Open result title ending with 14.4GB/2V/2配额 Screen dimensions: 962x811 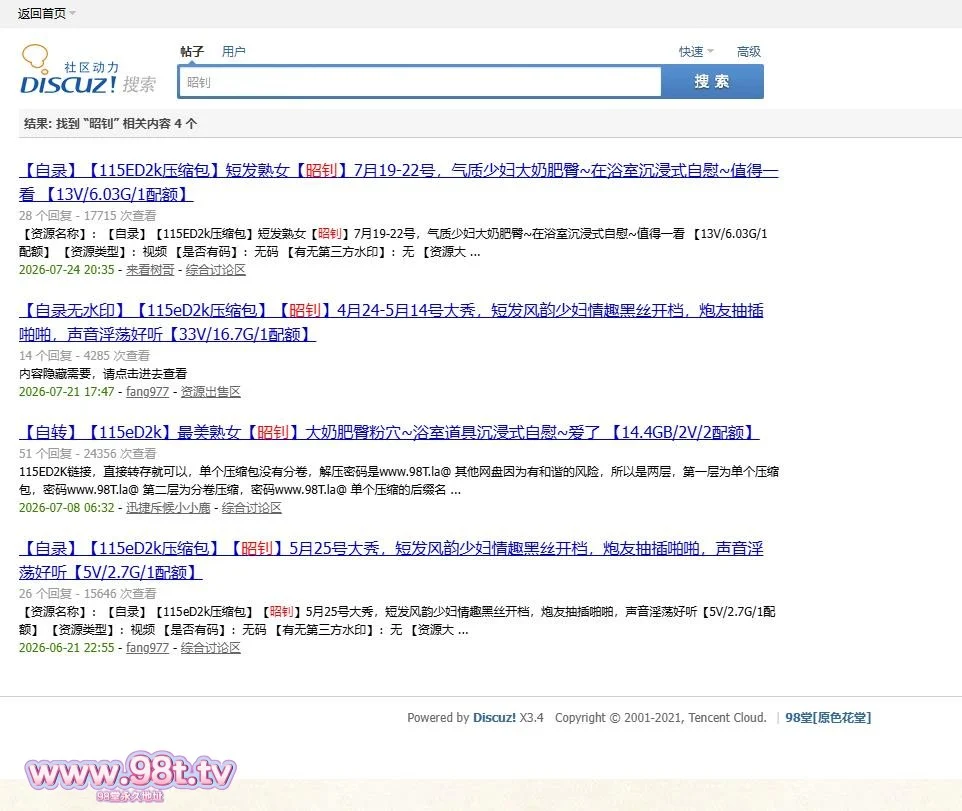(389, 432)
